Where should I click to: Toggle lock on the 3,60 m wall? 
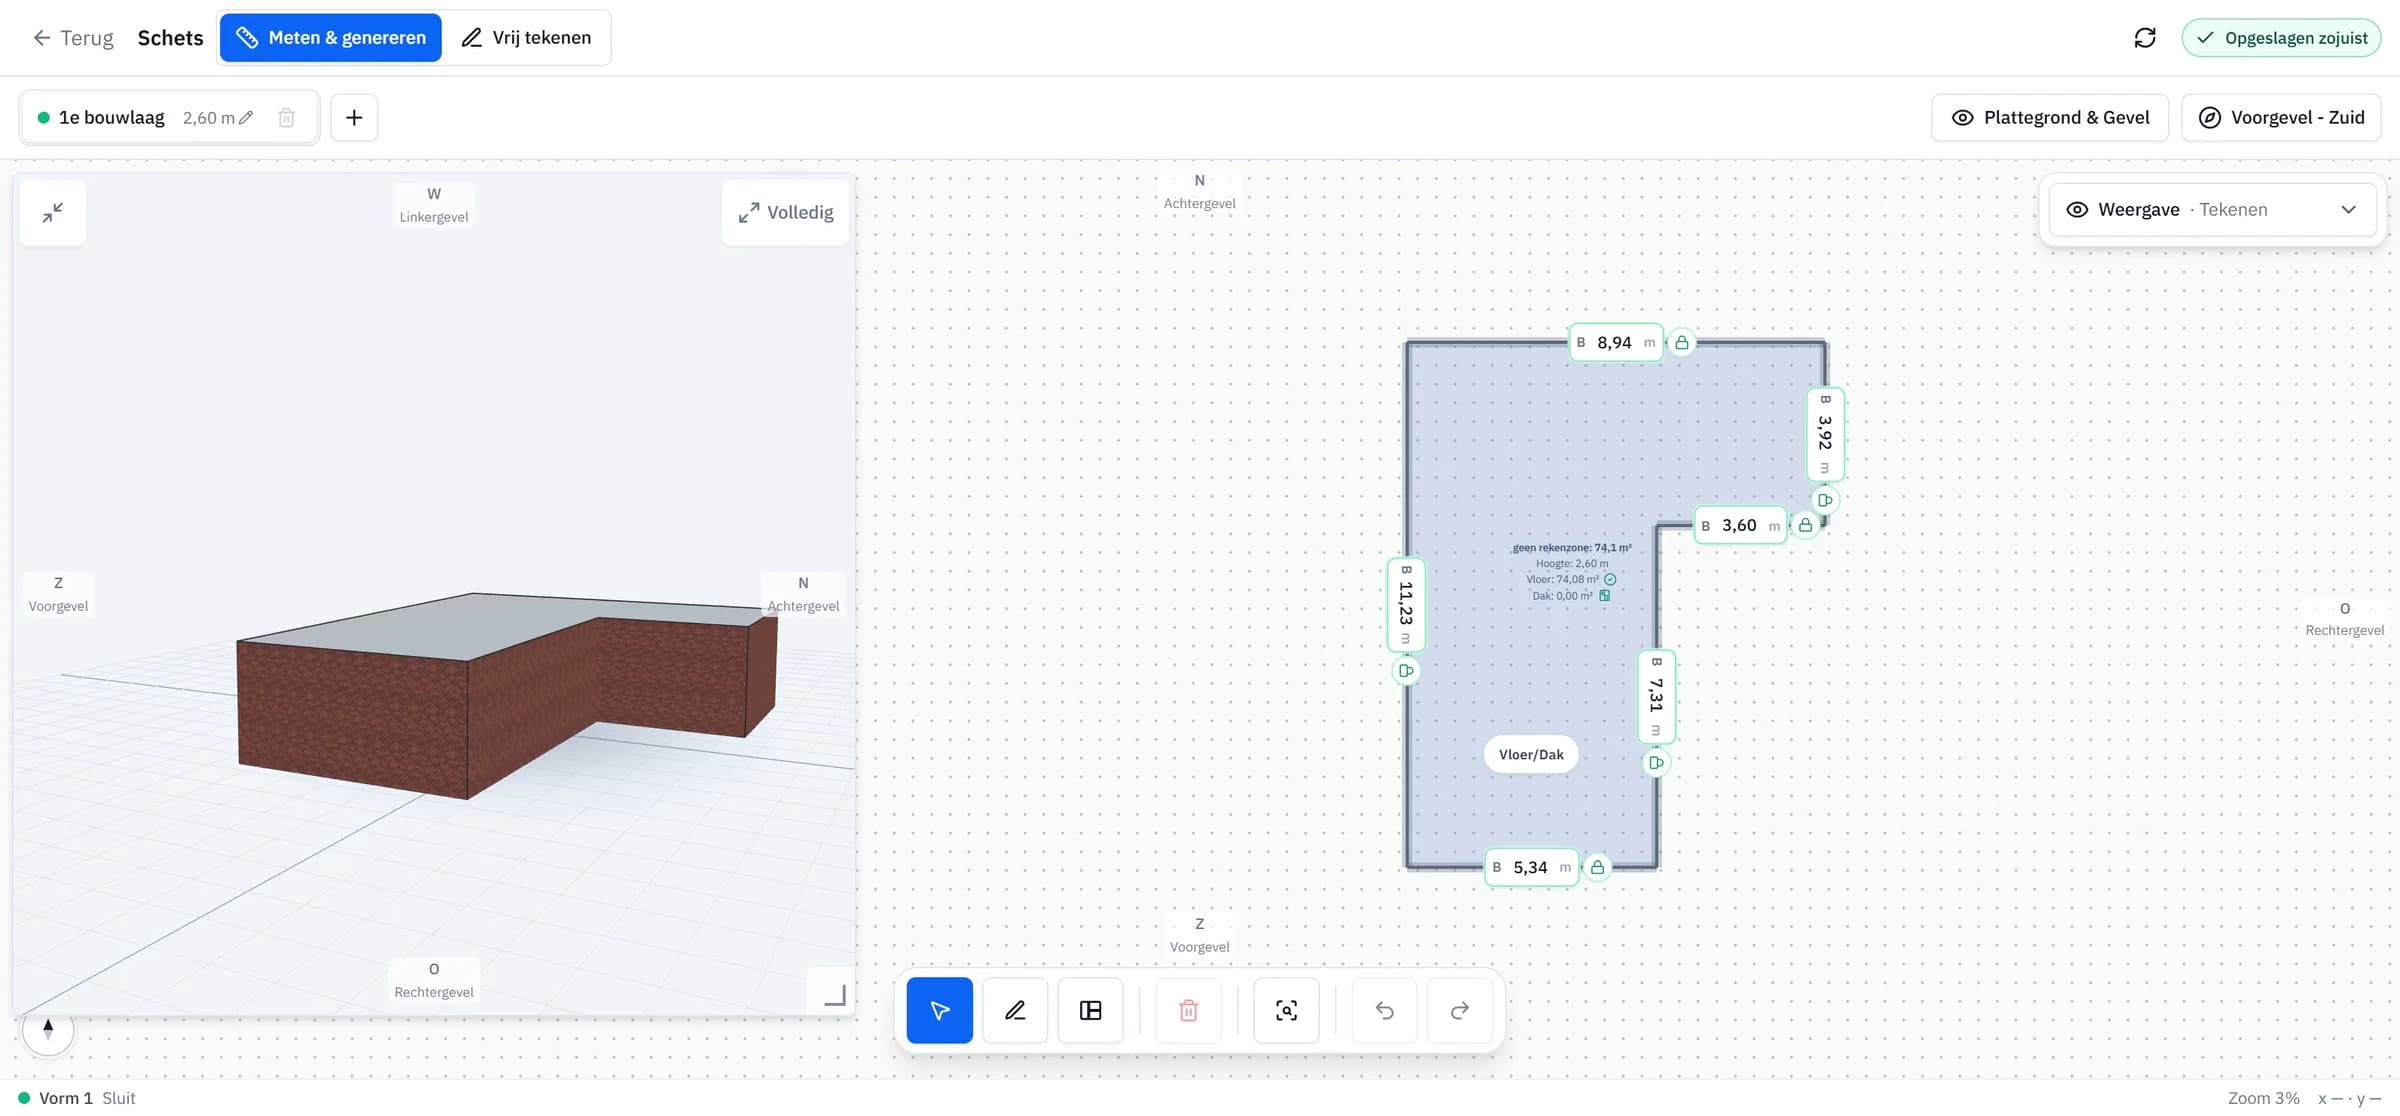click(1805, 525)
